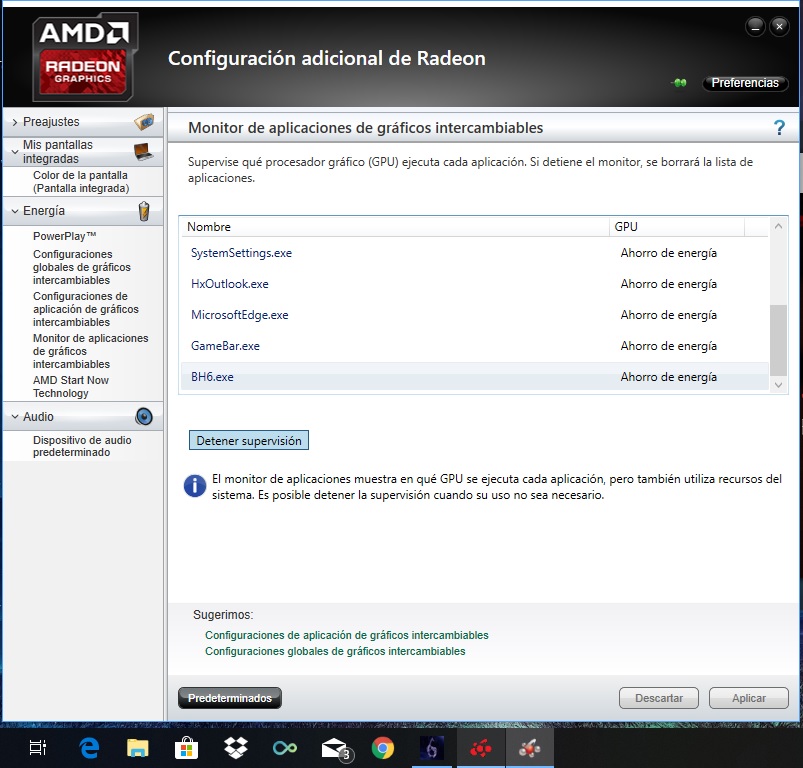This screenshot has width=803, height=768.
Task: Open the infinity-logo app in the taskbar
Action: [x=285, y=749]
